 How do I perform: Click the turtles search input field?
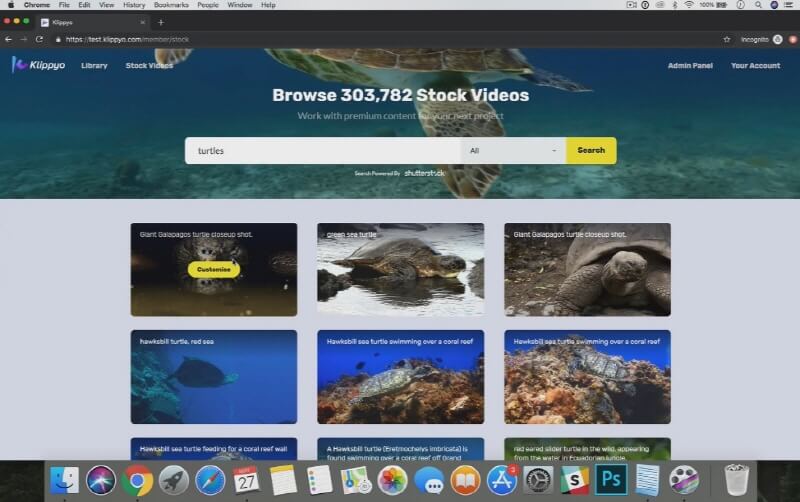coord(323,150)
